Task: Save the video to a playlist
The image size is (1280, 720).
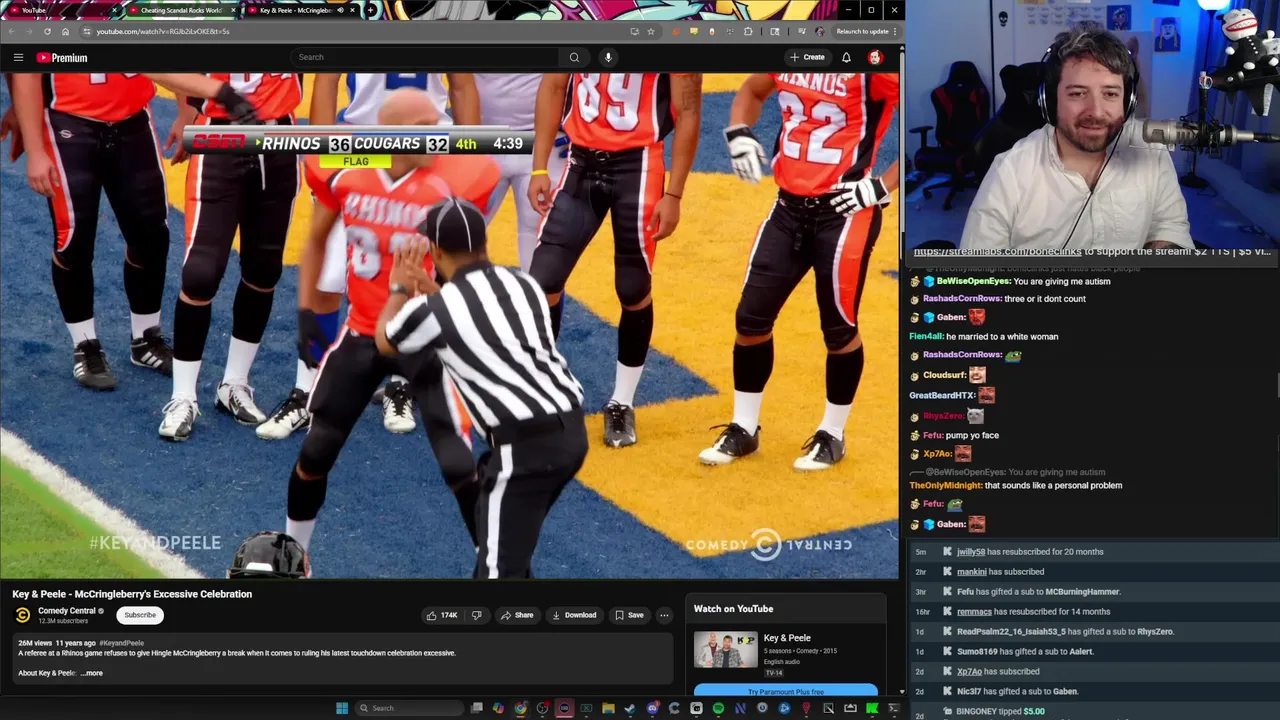Action: [x=629, y=615]
